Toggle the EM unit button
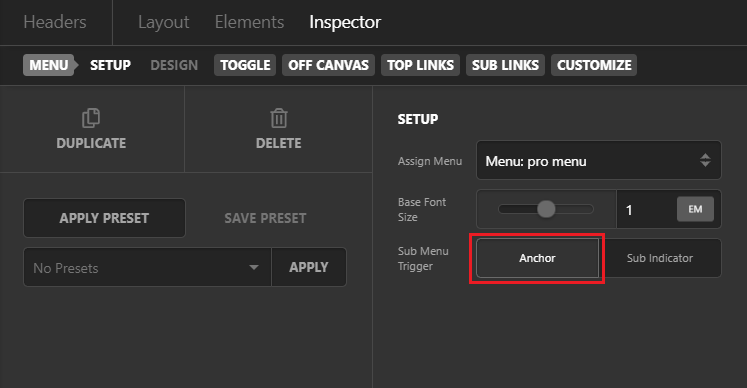 [x=695, y=209]
